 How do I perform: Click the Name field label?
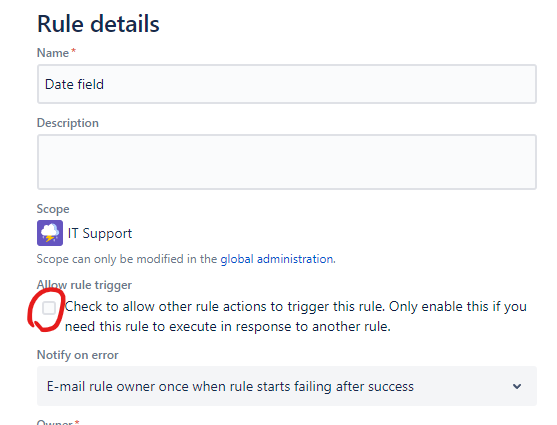tap(53, 53)
